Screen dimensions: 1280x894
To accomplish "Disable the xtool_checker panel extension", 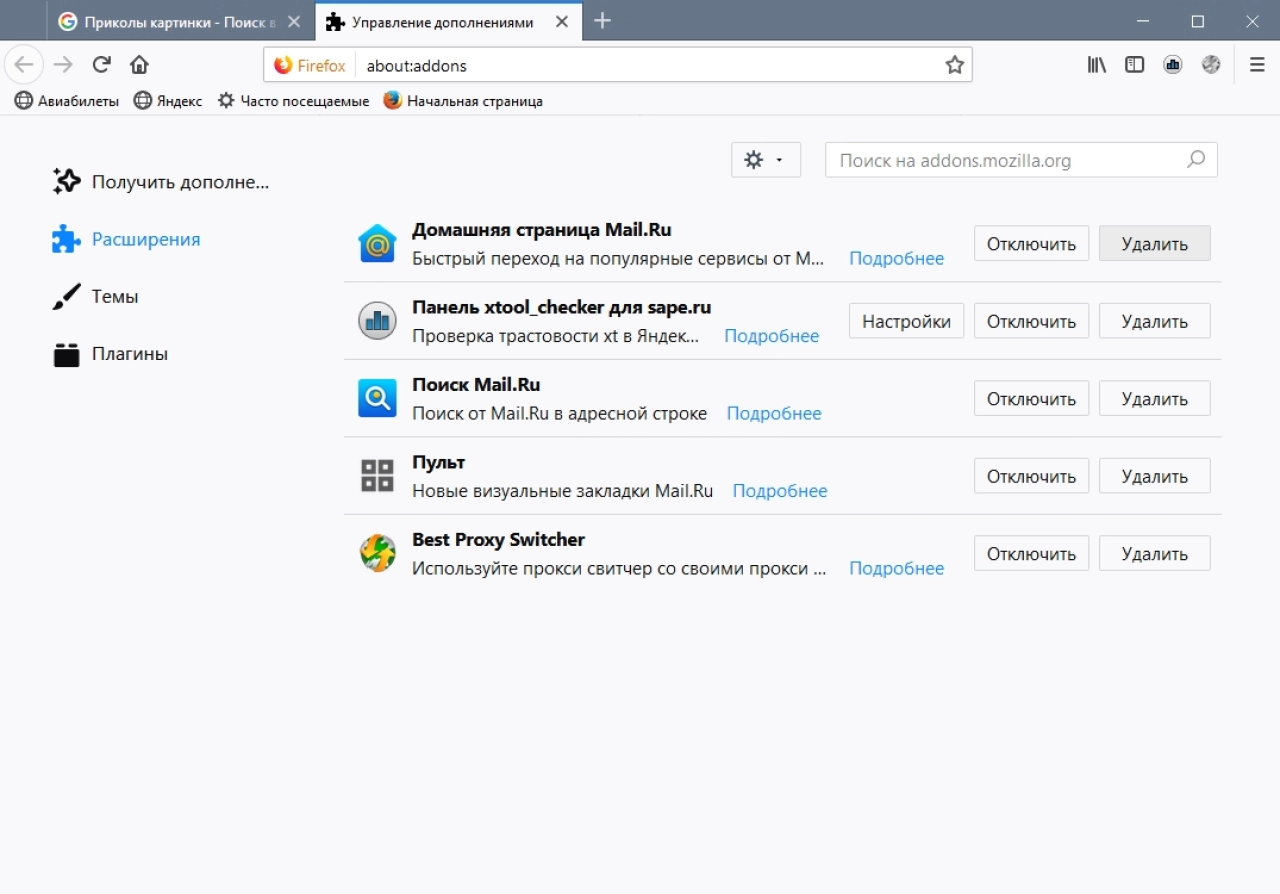I will [1031, 321].
